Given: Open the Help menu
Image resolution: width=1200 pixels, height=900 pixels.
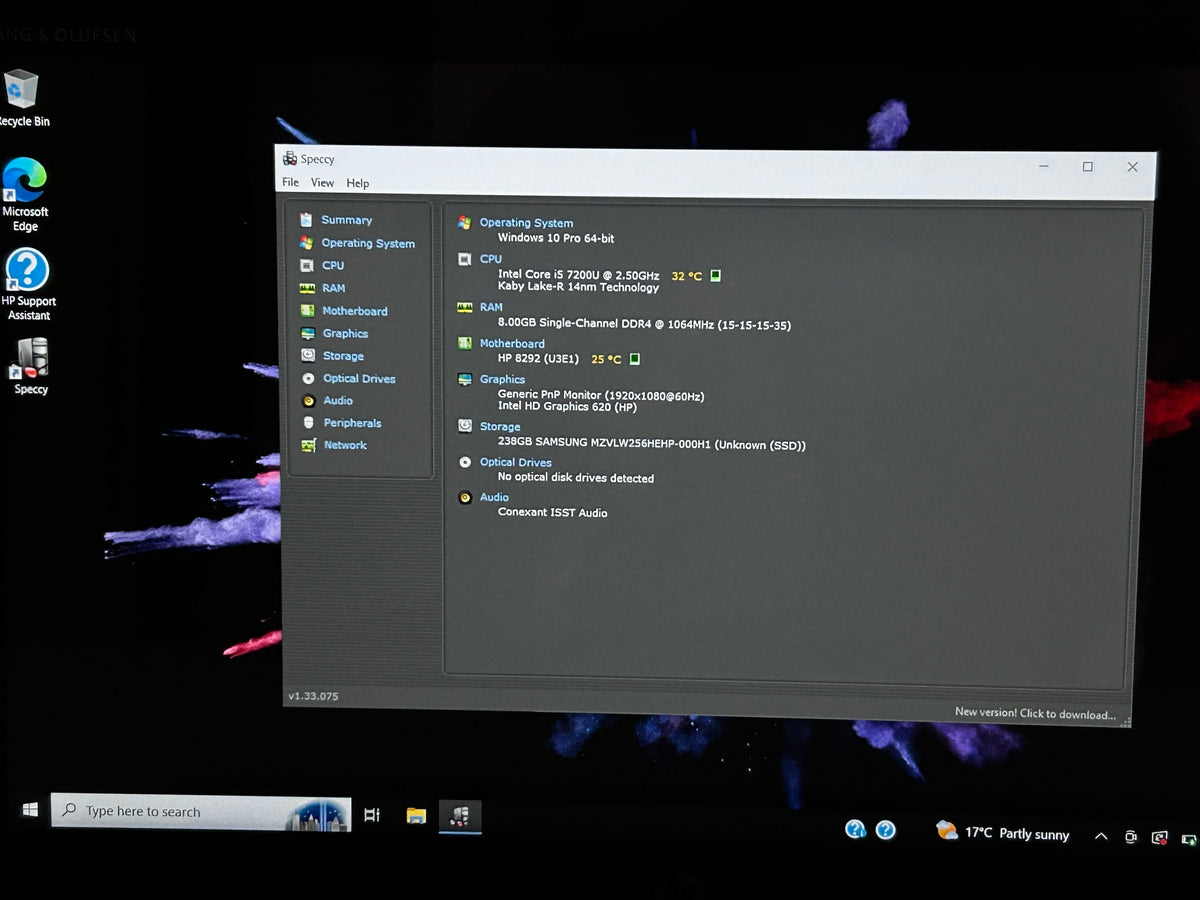Looking at the screenshot, I should (358, 183).
